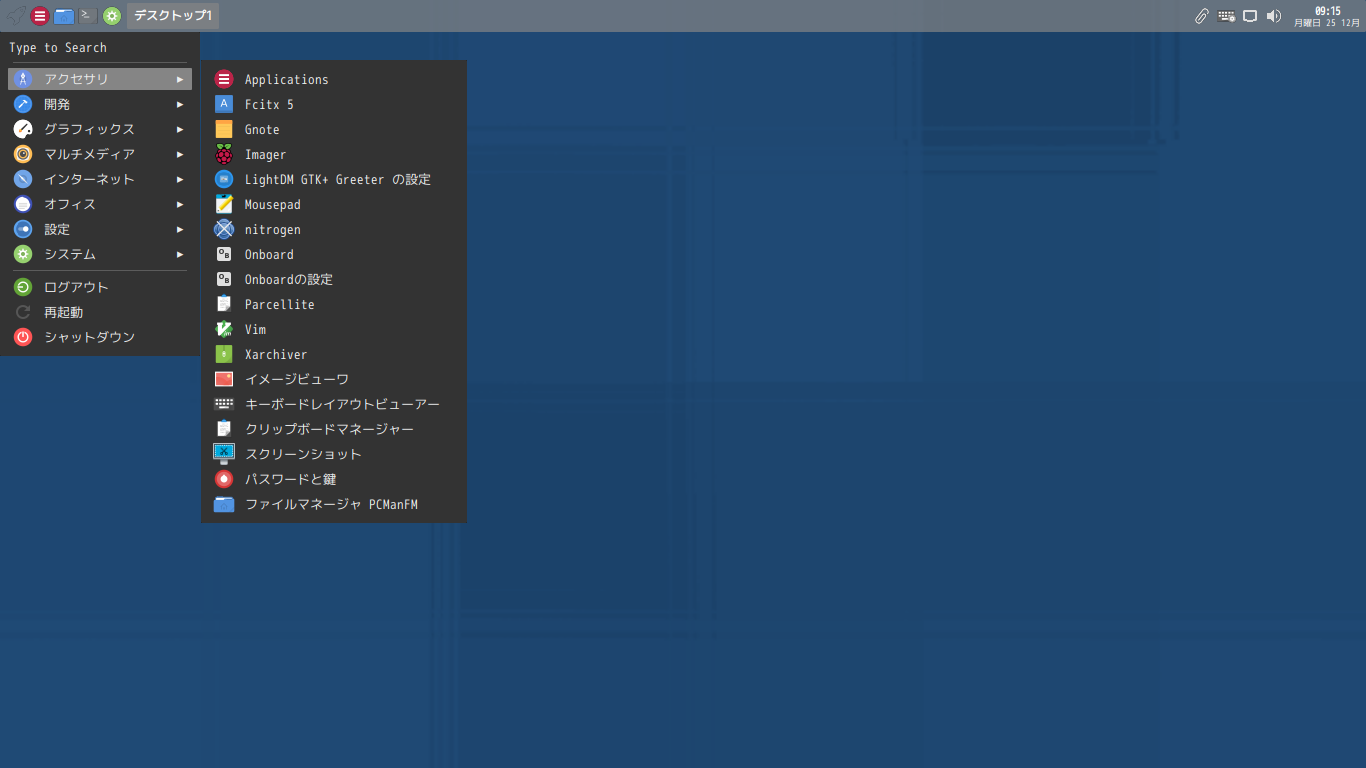This screenshot has width=1366, height=768.
Task: Open the アクセサリ category
Action: pyautogui.click(x=100, y=79)
